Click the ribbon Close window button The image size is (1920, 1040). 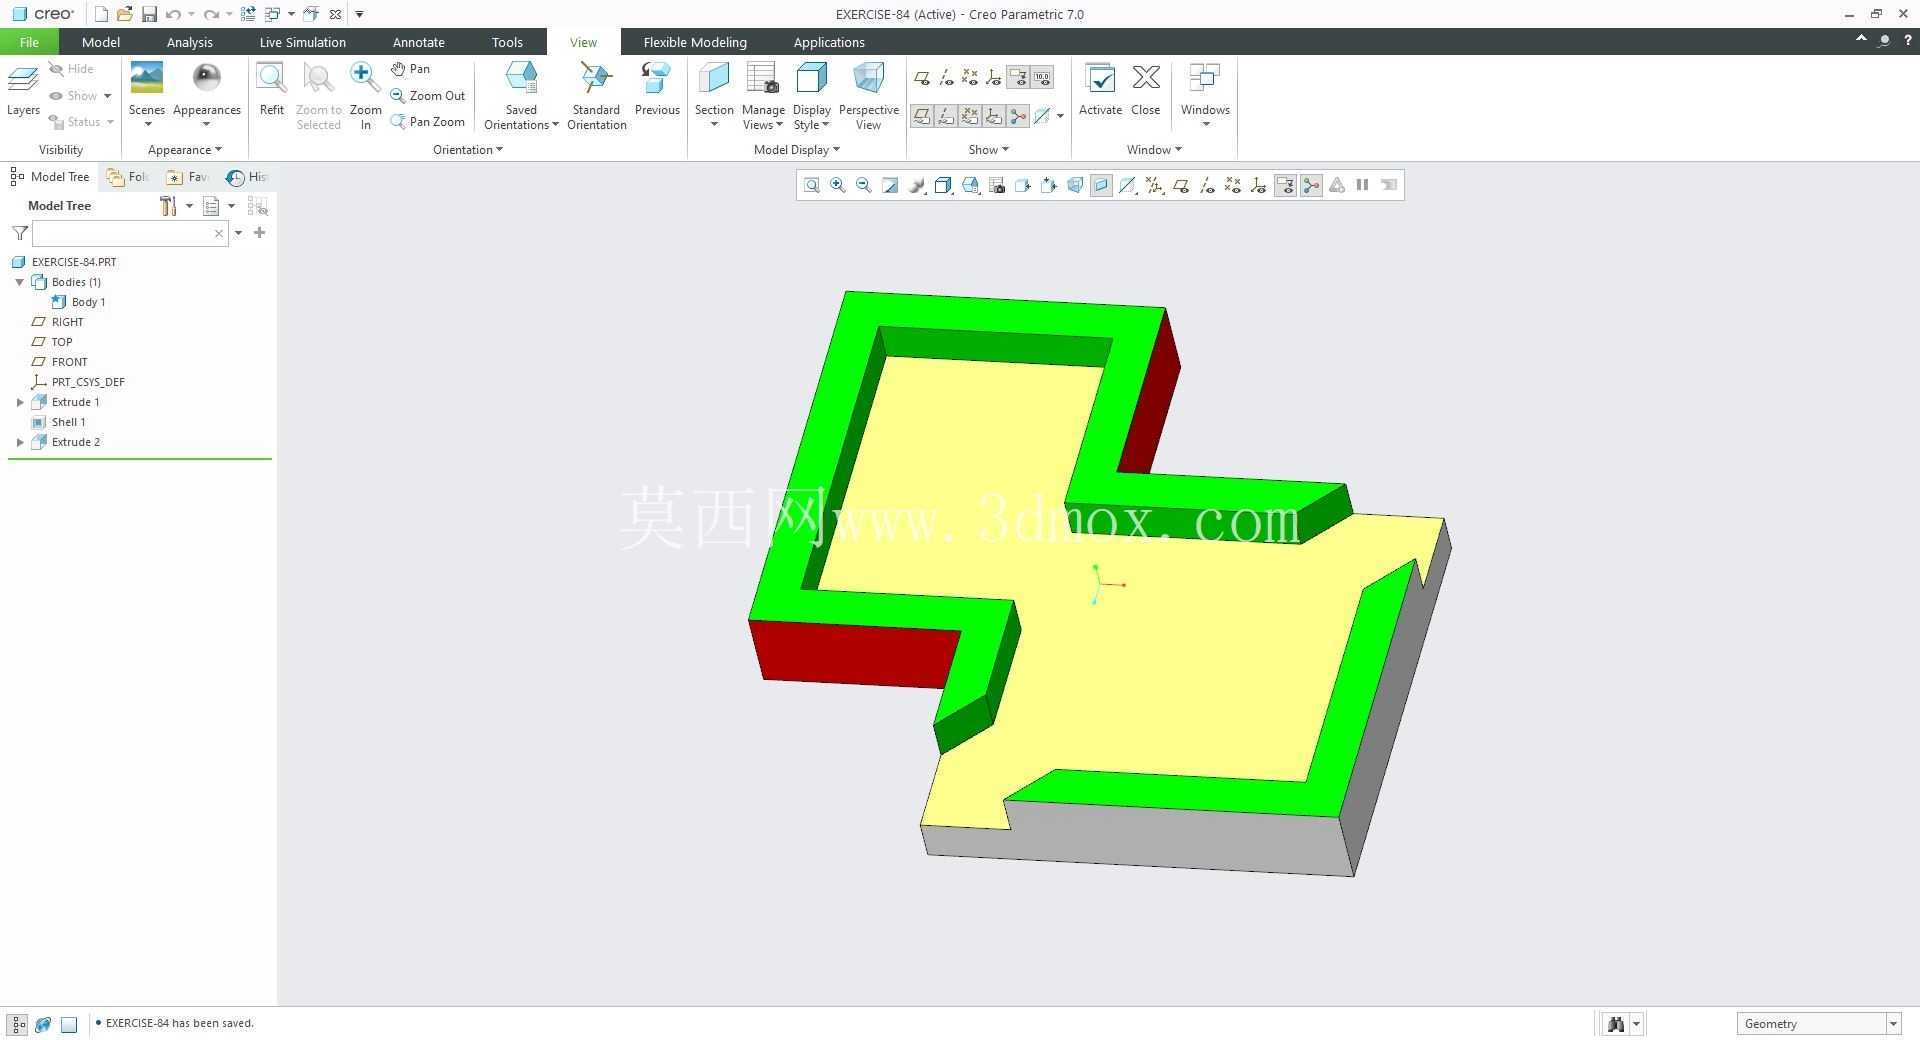click(x=1146, y=90)
